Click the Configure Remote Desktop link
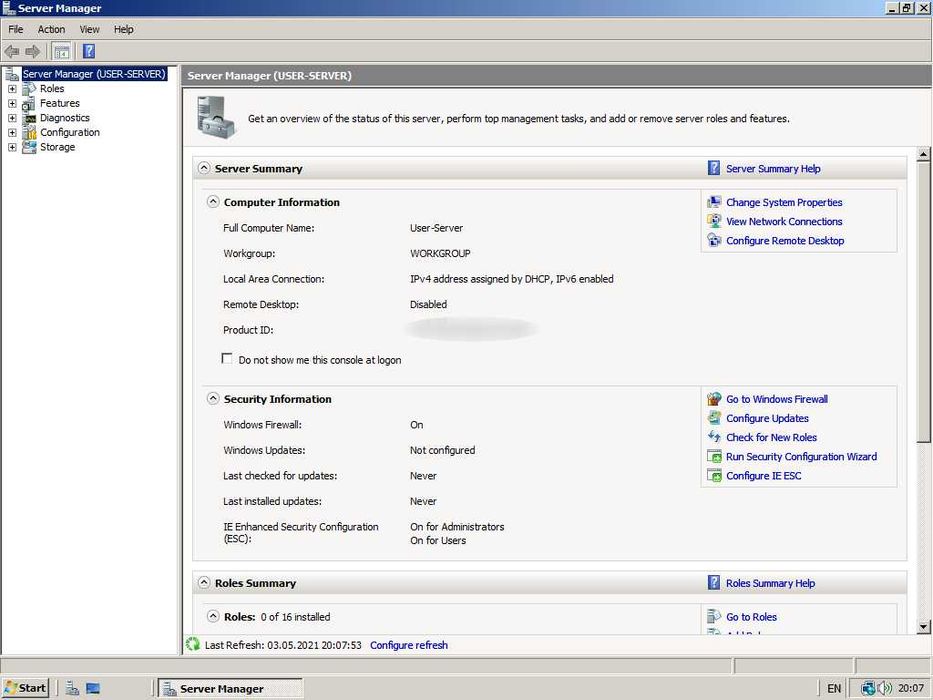 click(785, 240)
